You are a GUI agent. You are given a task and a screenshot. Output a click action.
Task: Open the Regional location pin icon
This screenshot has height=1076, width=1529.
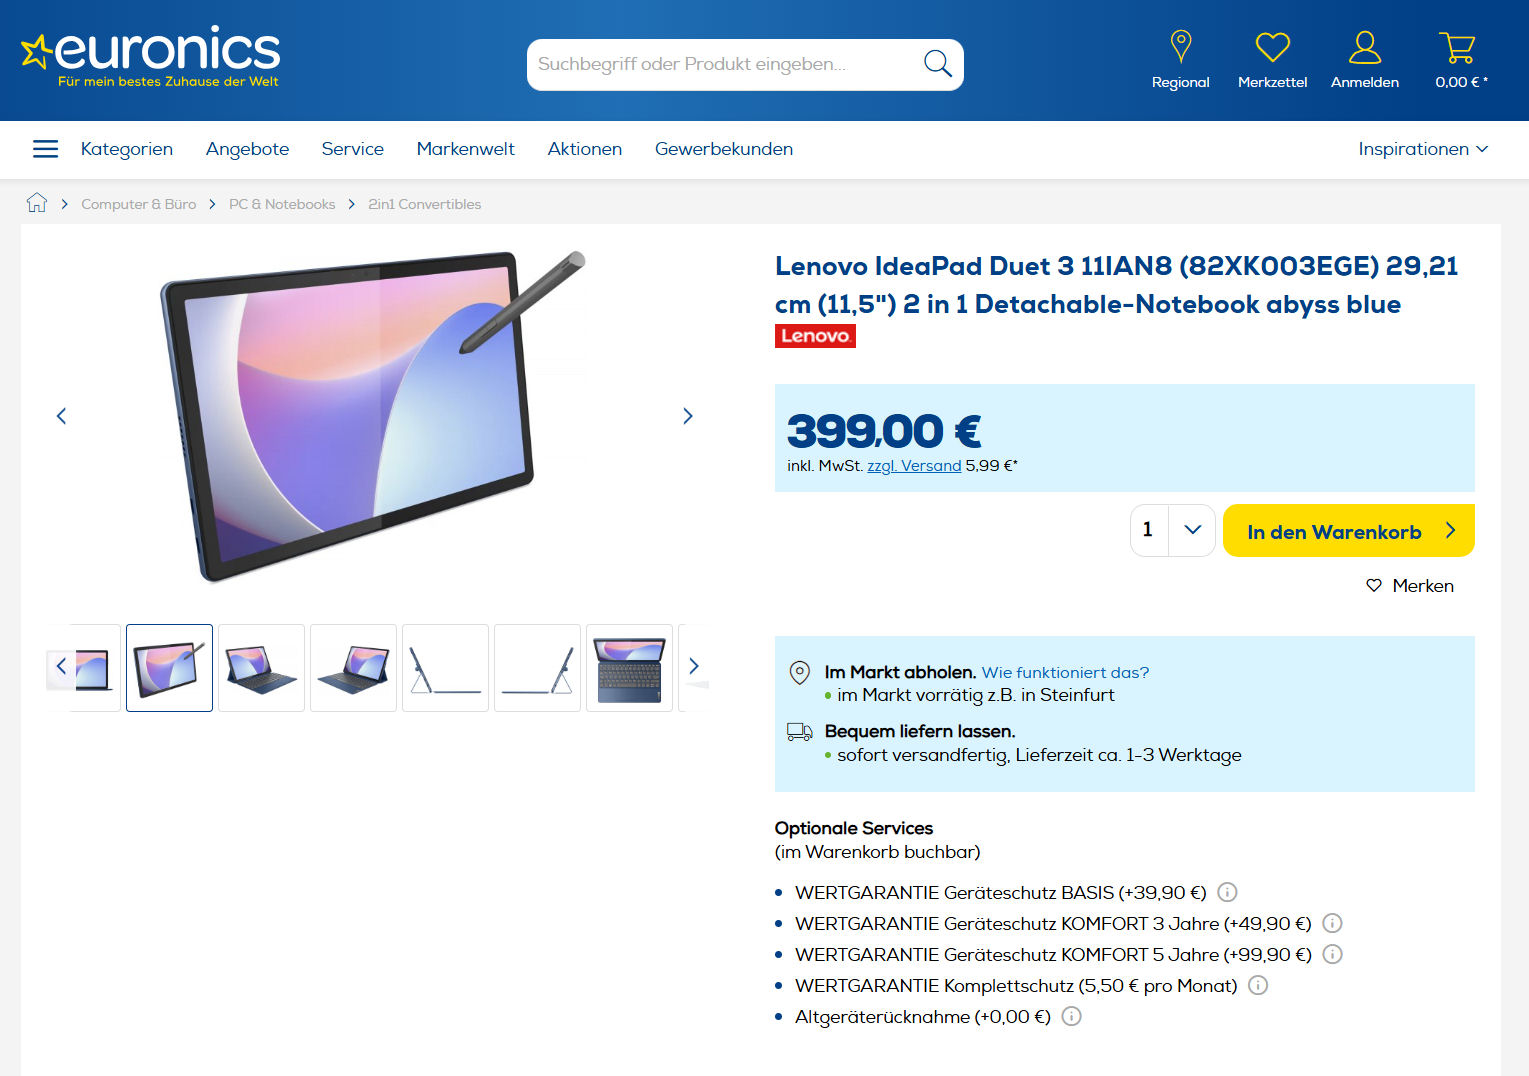1181,47
